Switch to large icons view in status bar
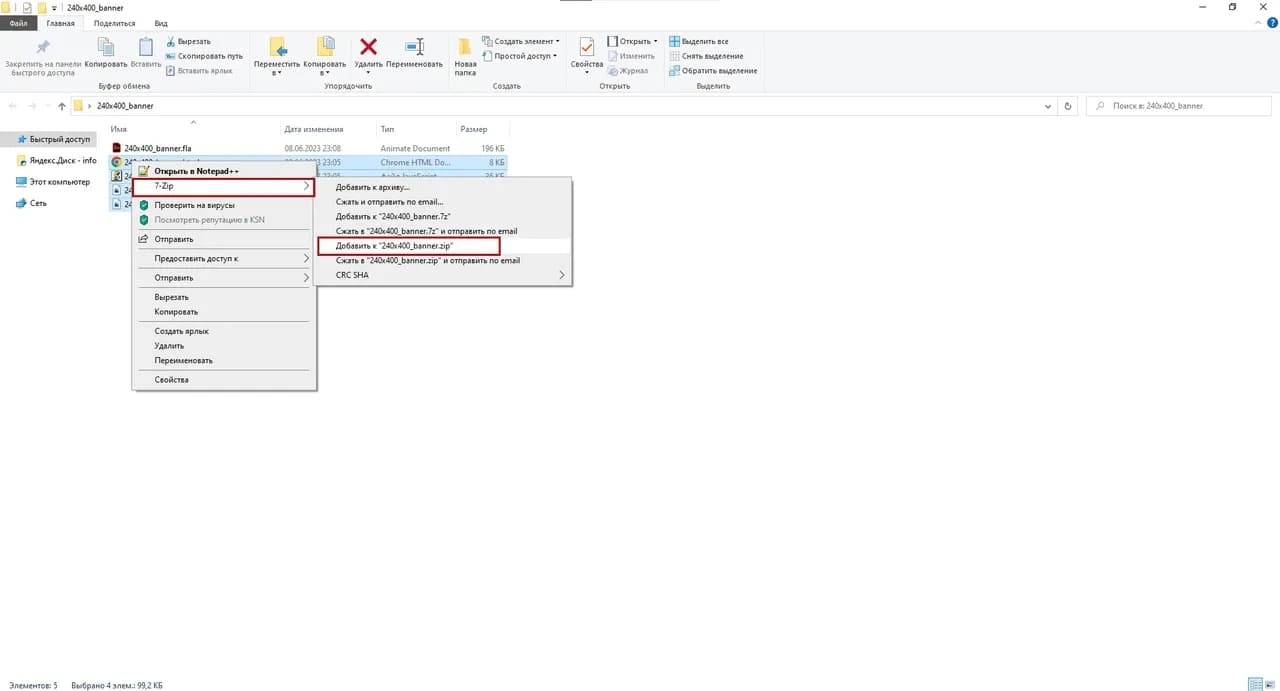The image size is (1280, 691). point(1268,685)
